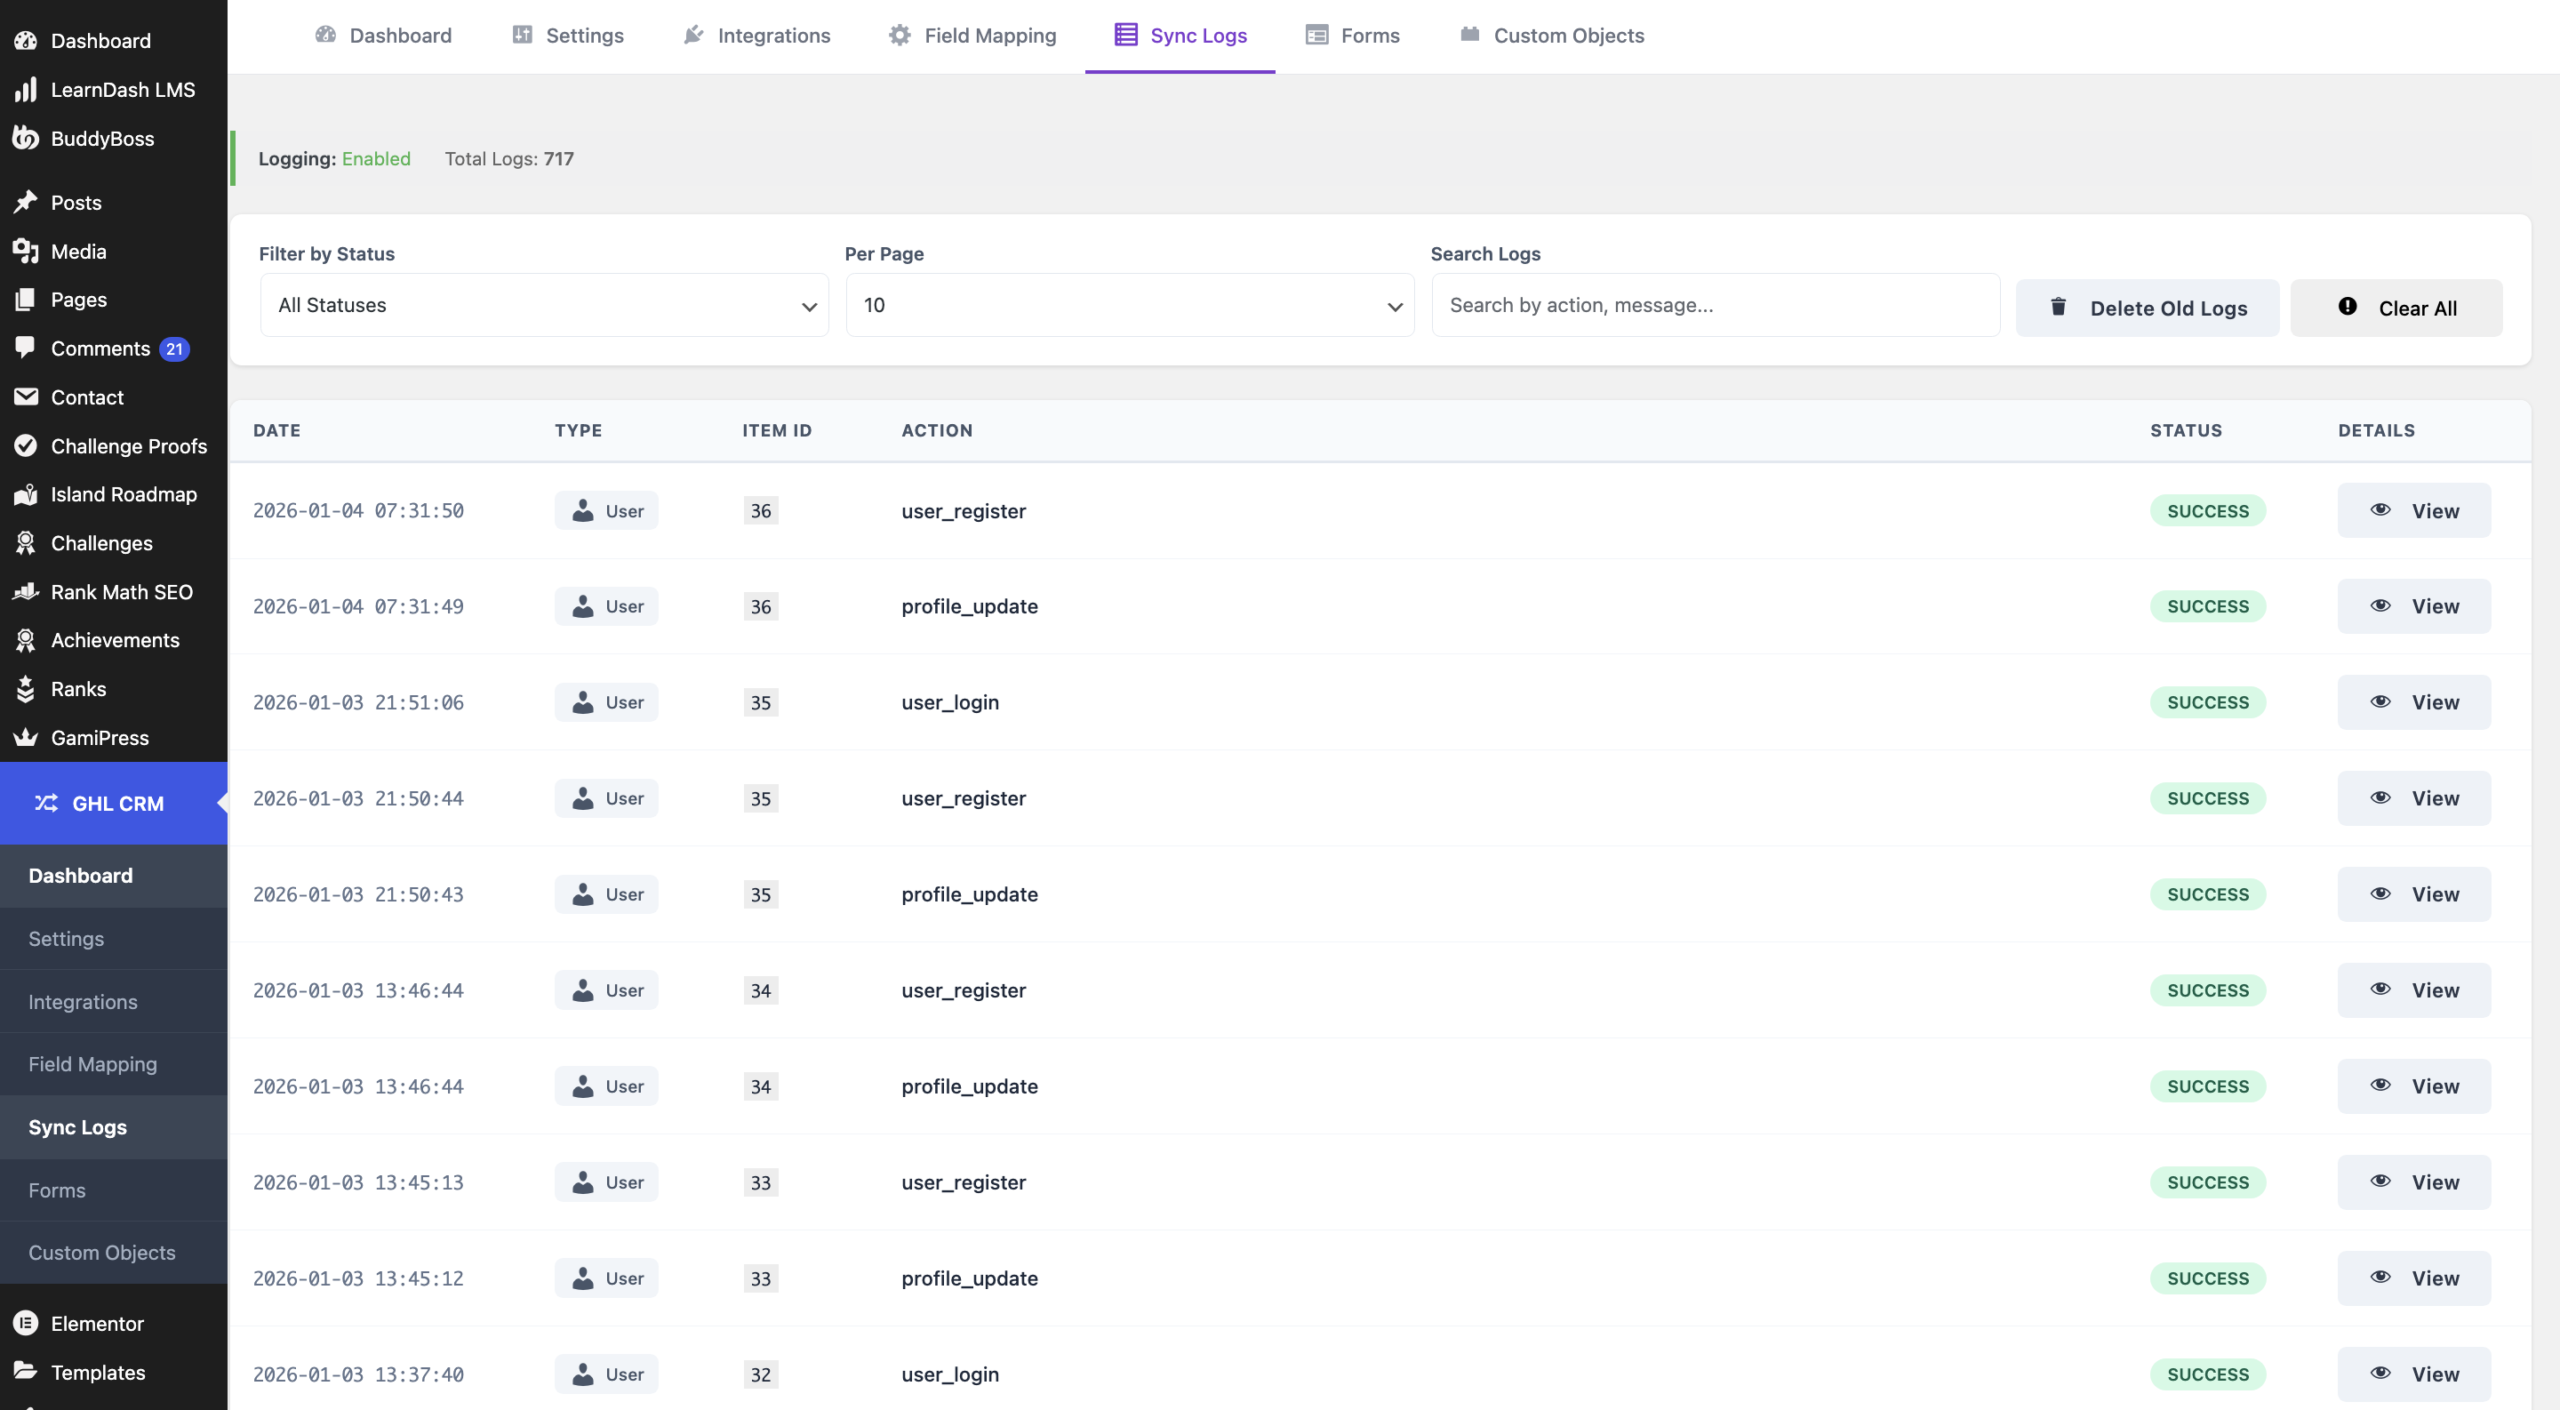Open Challenge Proofs checkmark icon
This screenshot has height=1410, width=2560.
[26, 446]
